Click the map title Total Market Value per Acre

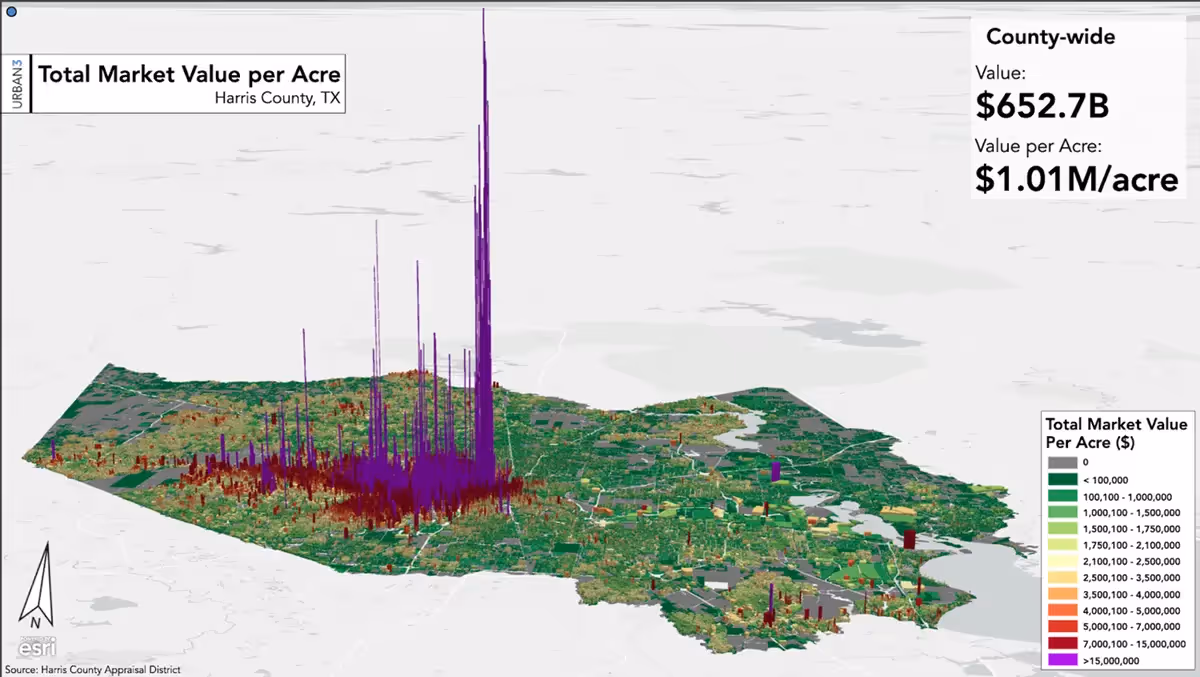189,74
